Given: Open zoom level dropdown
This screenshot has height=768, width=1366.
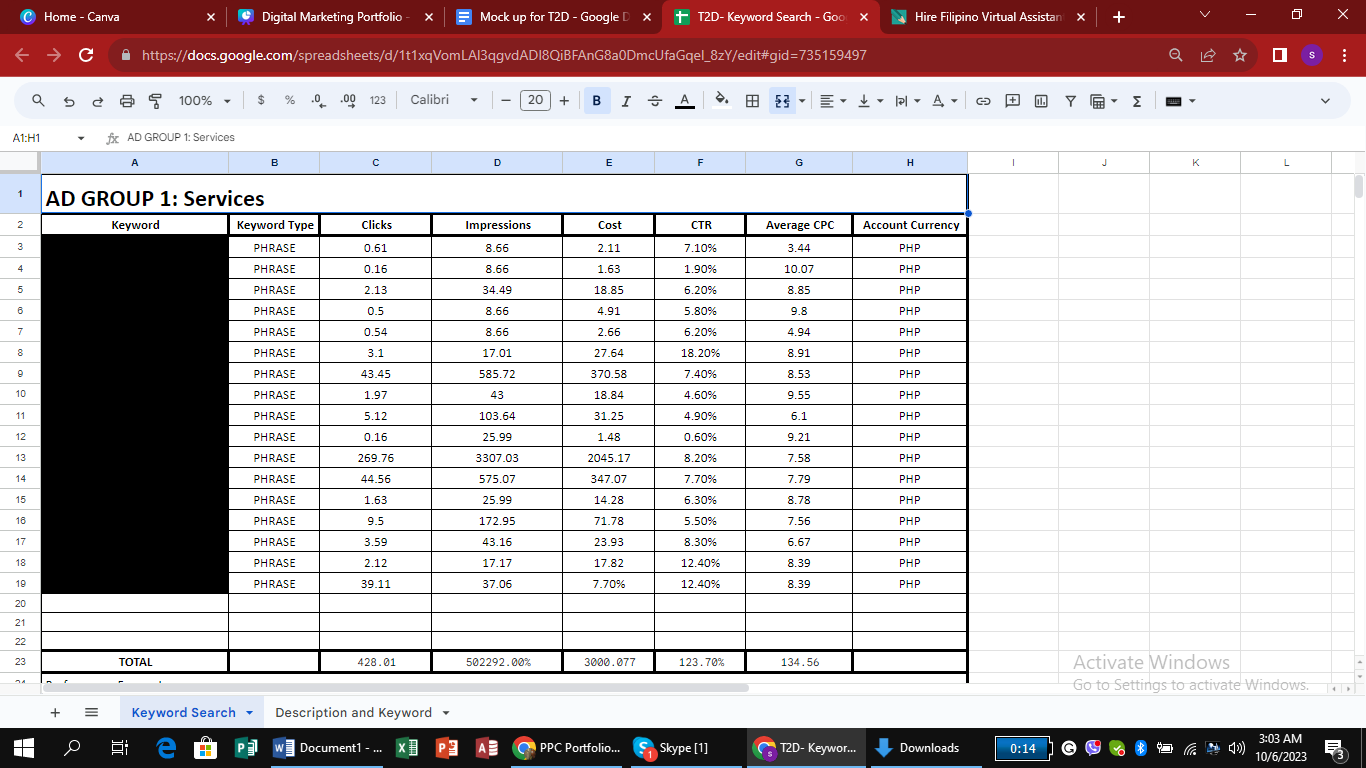Looking at the screenshot, I should click(204, 101).
